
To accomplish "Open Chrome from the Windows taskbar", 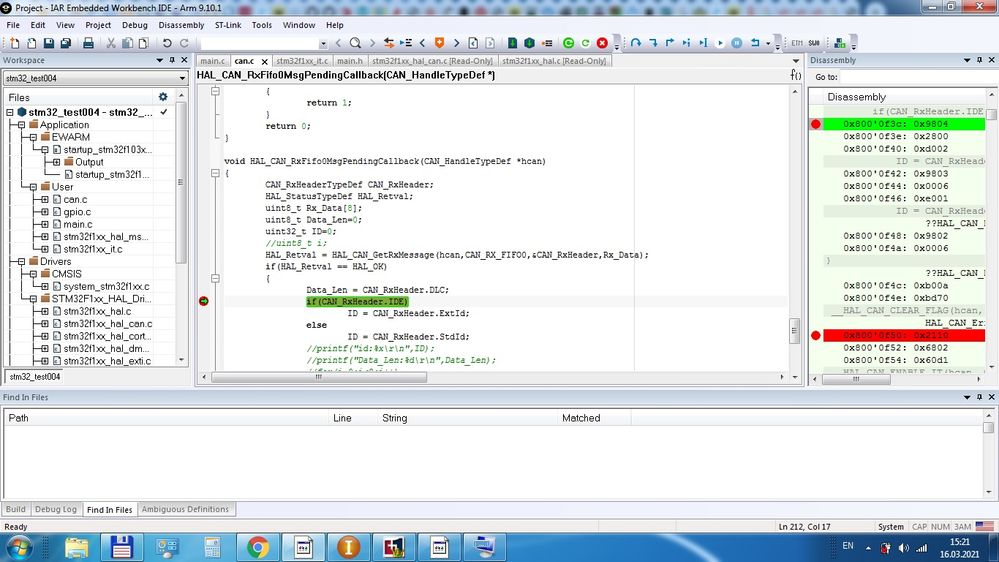I will (258, 547).
